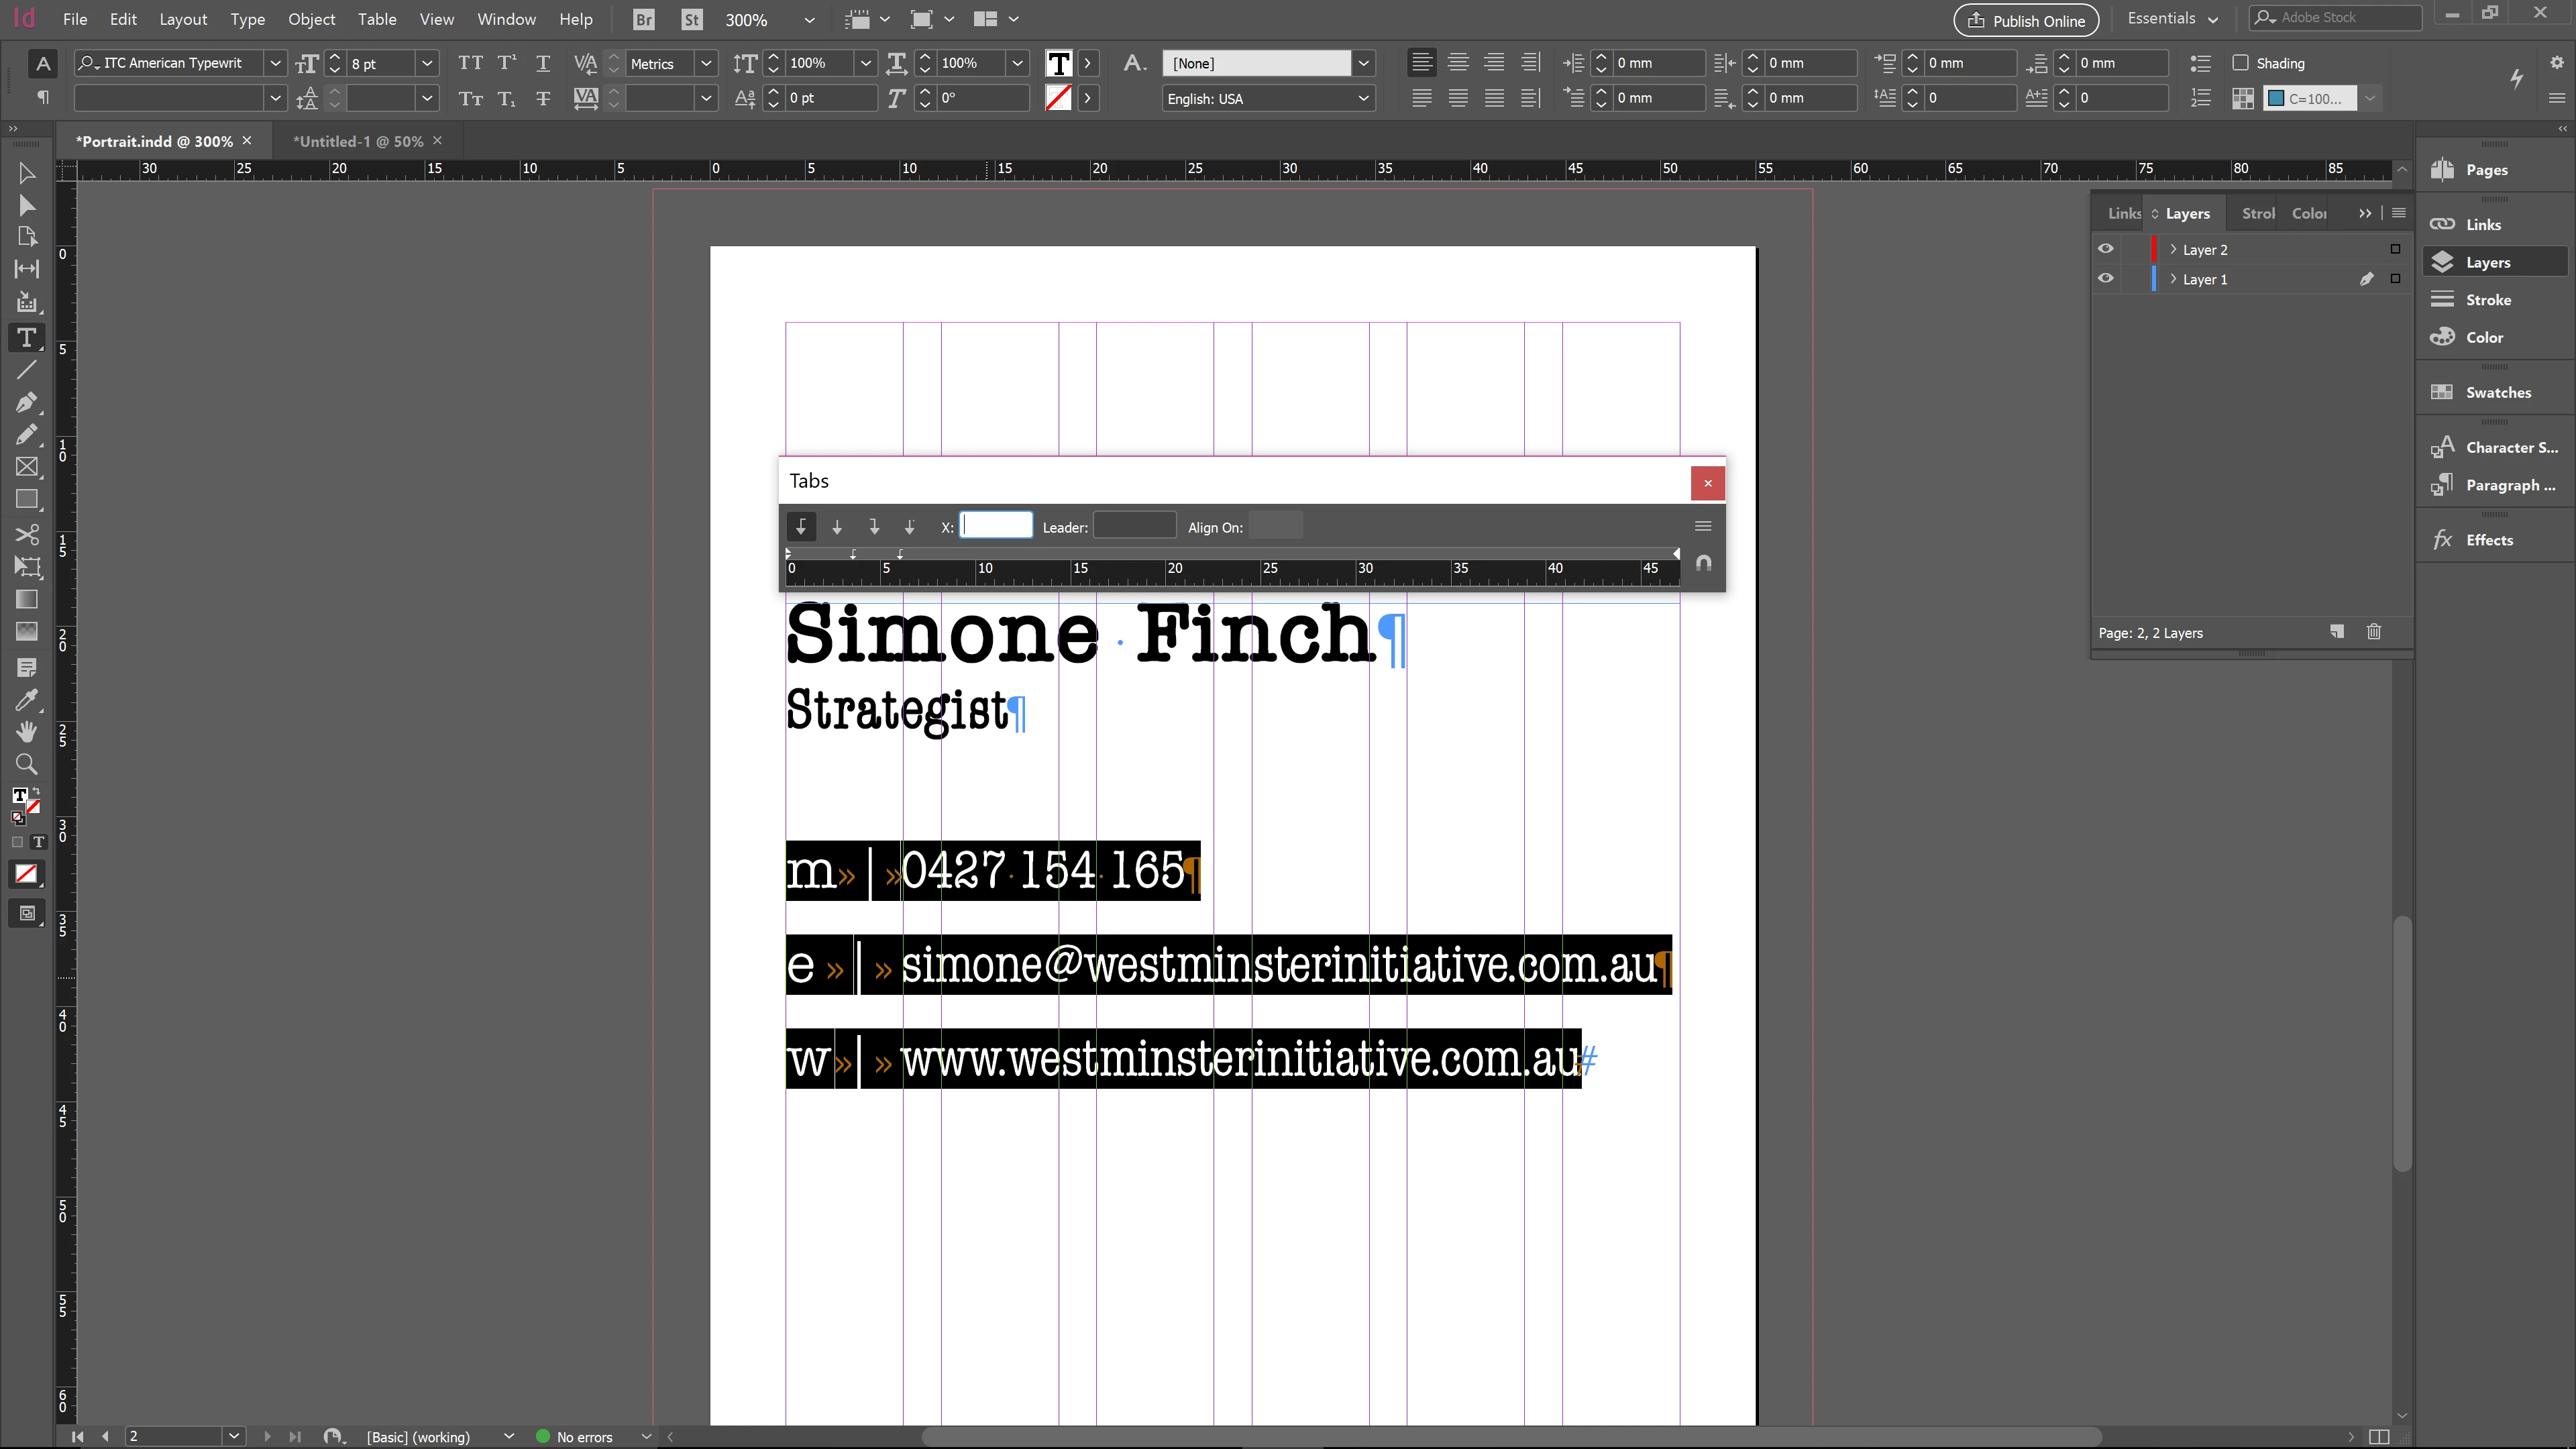Viewport: 2576px width, 1449px height.
Task: Click the delete layer trash icon
Action: pyautogui.click(x=2373, y=632)
